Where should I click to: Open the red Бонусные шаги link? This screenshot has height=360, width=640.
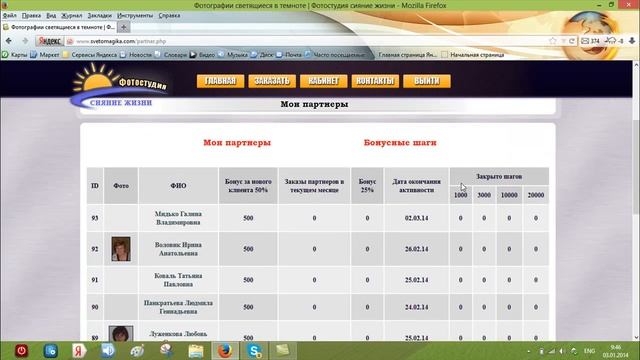tap(400, 142)
